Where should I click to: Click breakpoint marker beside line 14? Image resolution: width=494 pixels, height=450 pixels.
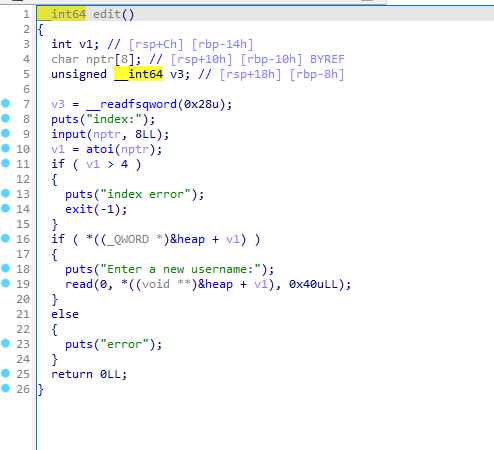[6, 208]
